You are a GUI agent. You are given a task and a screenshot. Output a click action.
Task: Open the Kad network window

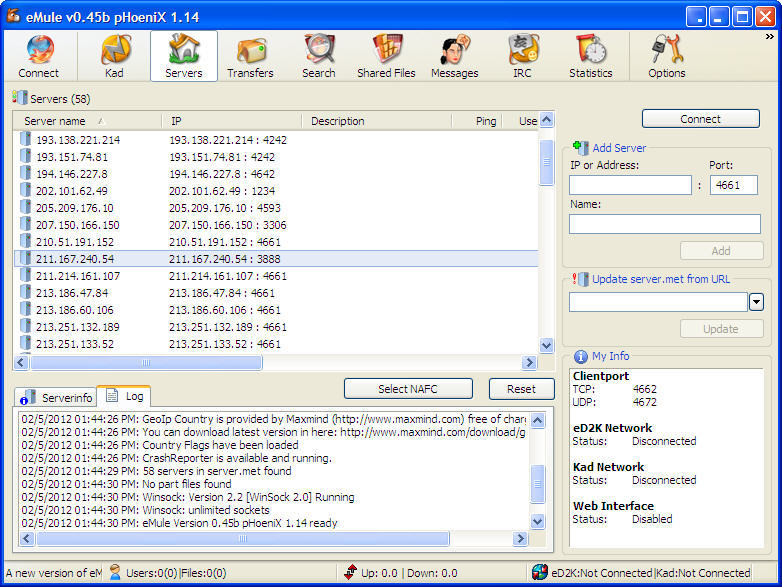pyautogui.click(x=114, y=56)
